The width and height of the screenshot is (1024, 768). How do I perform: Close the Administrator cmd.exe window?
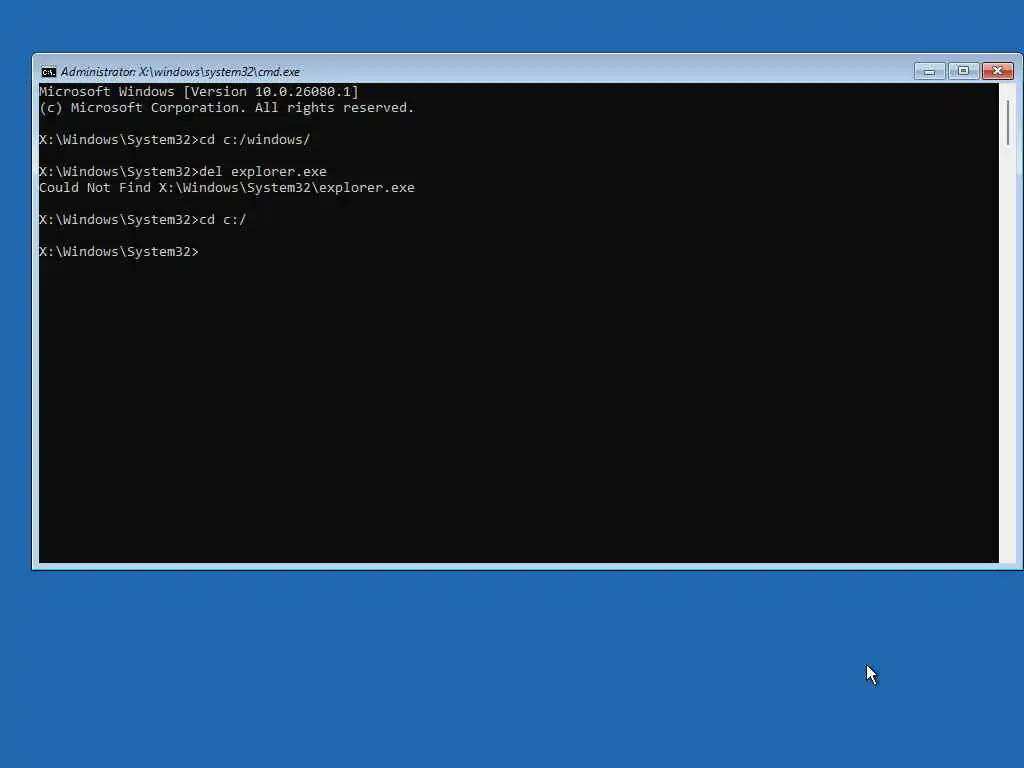click(997, 71)
